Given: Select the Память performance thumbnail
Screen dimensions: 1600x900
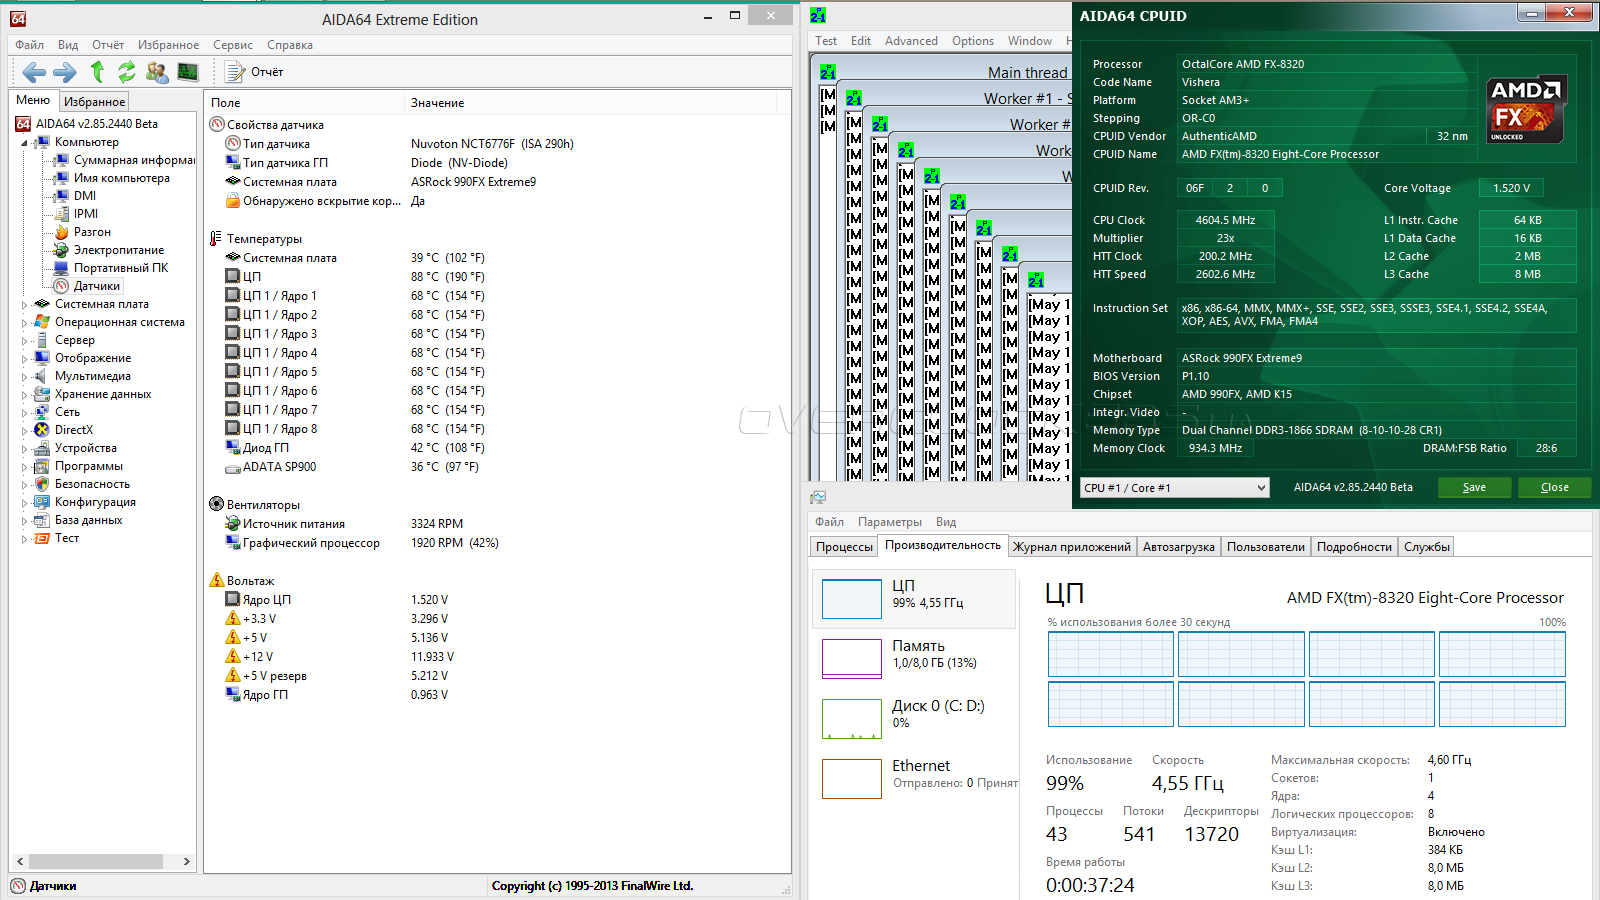Looking at the screenshot, I should click(851, 658).
